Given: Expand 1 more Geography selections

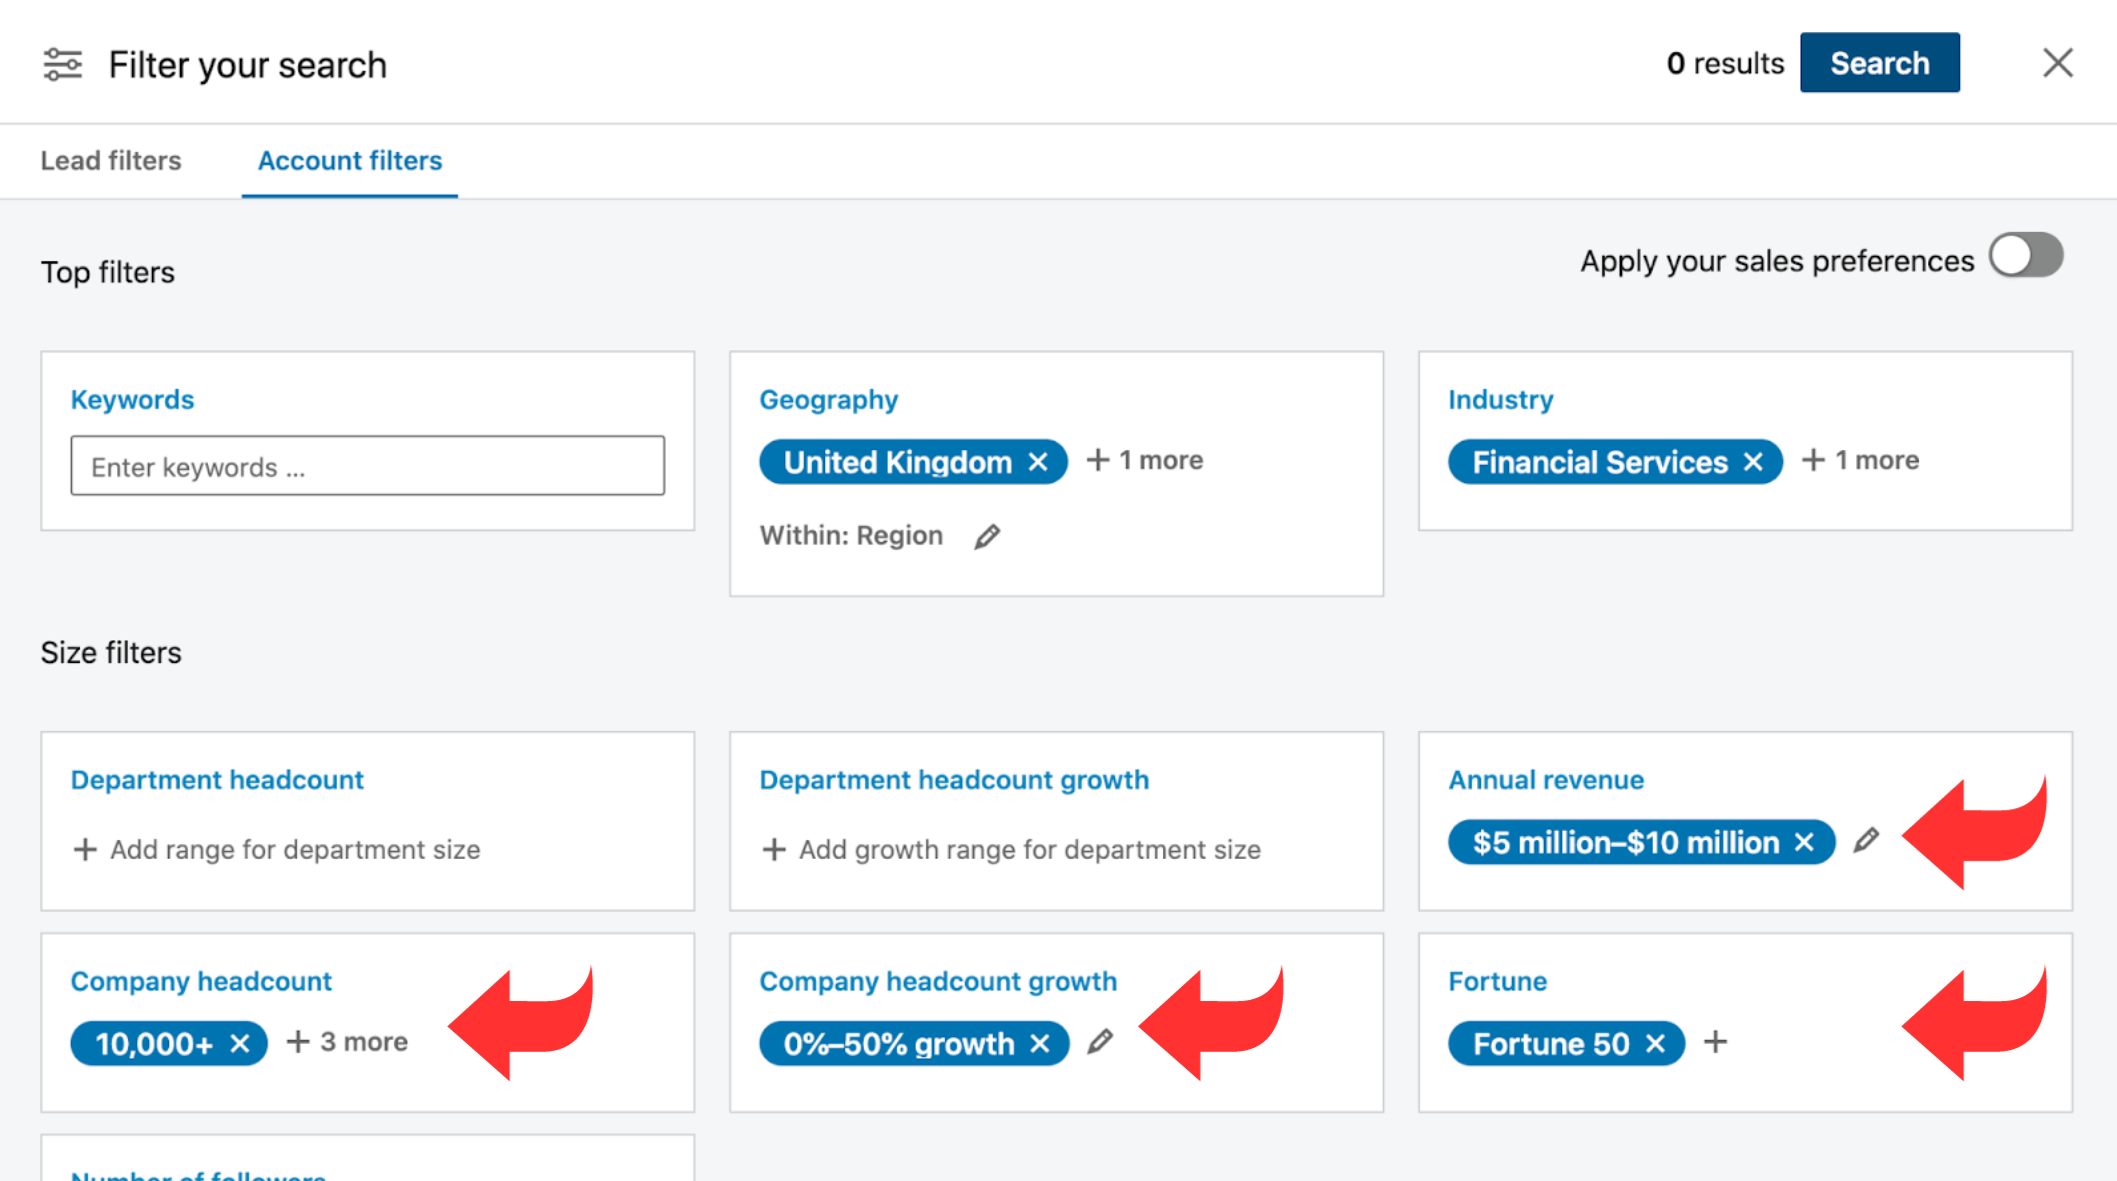Looking at the screenshot, I should point(1145,461).
